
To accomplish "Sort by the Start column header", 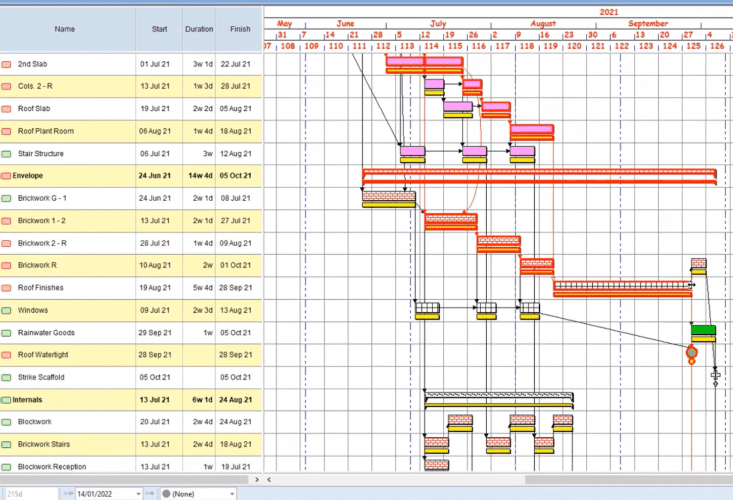I will coord(159,29).
